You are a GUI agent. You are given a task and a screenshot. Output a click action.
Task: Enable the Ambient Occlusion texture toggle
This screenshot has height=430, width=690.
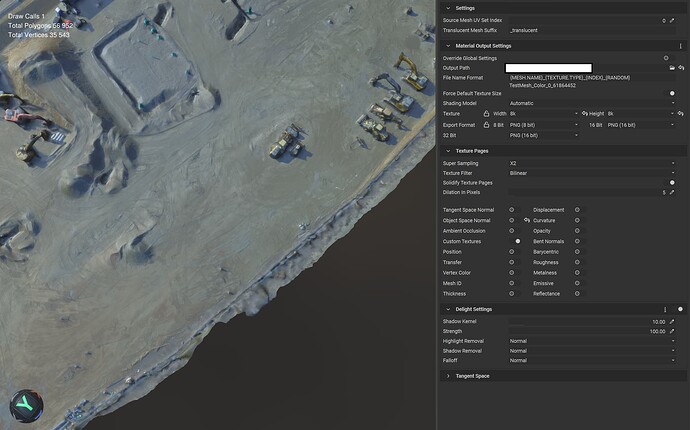click(x=512, y=231)
